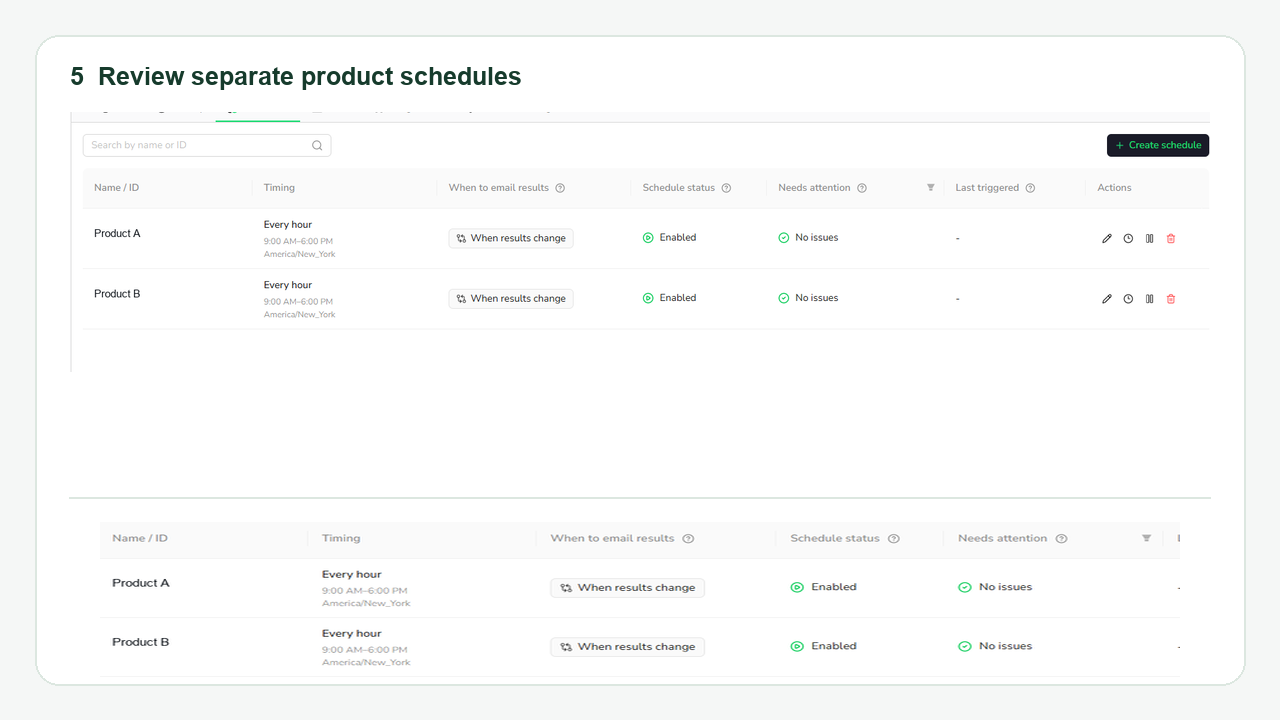The image size is (1280, 720).
Task: Pause the Product B schedule
Action: point(1150,298)
